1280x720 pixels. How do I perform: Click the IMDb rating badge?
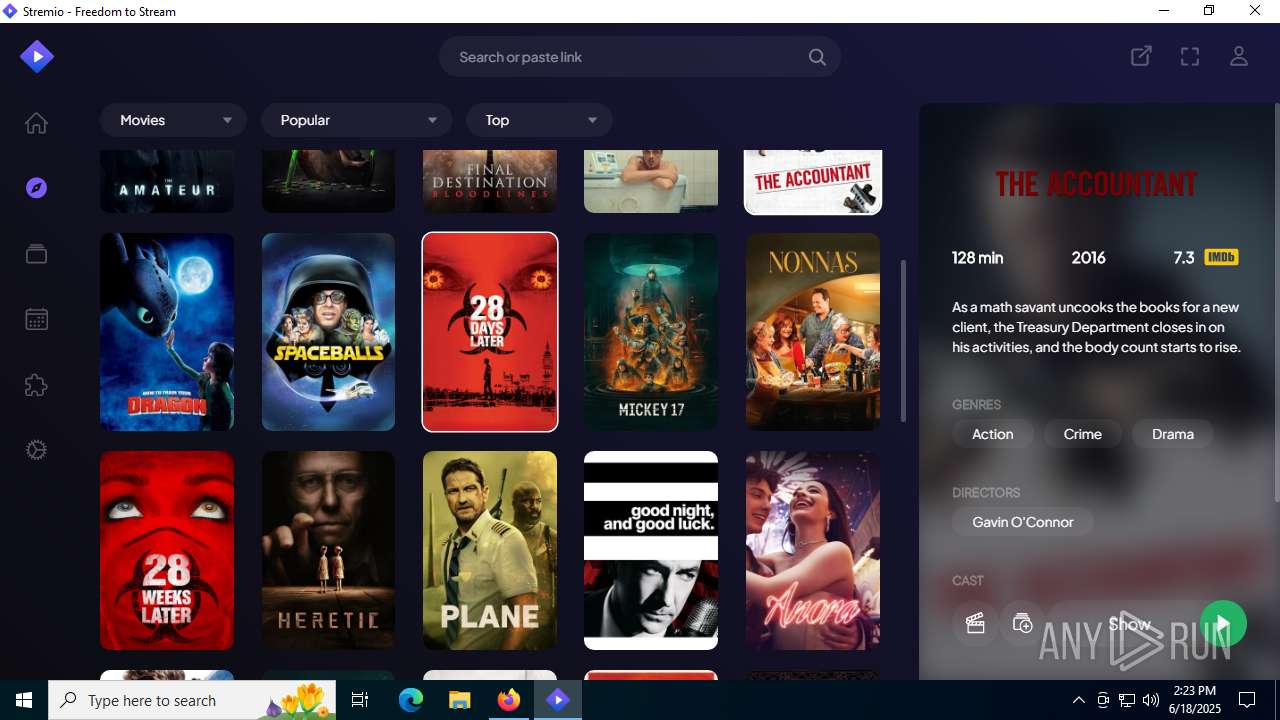tap(1221, 257)
